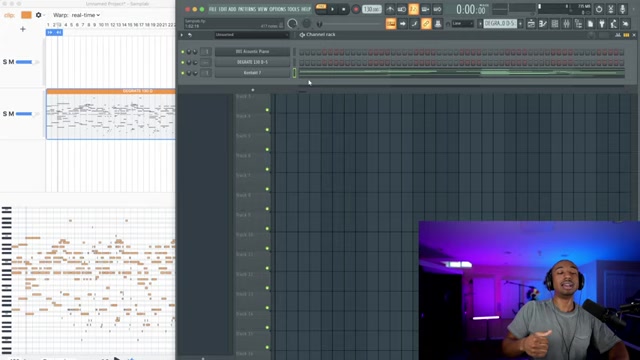Open the PATTERNS menu
Screen dimensions: 640x360
247,9
